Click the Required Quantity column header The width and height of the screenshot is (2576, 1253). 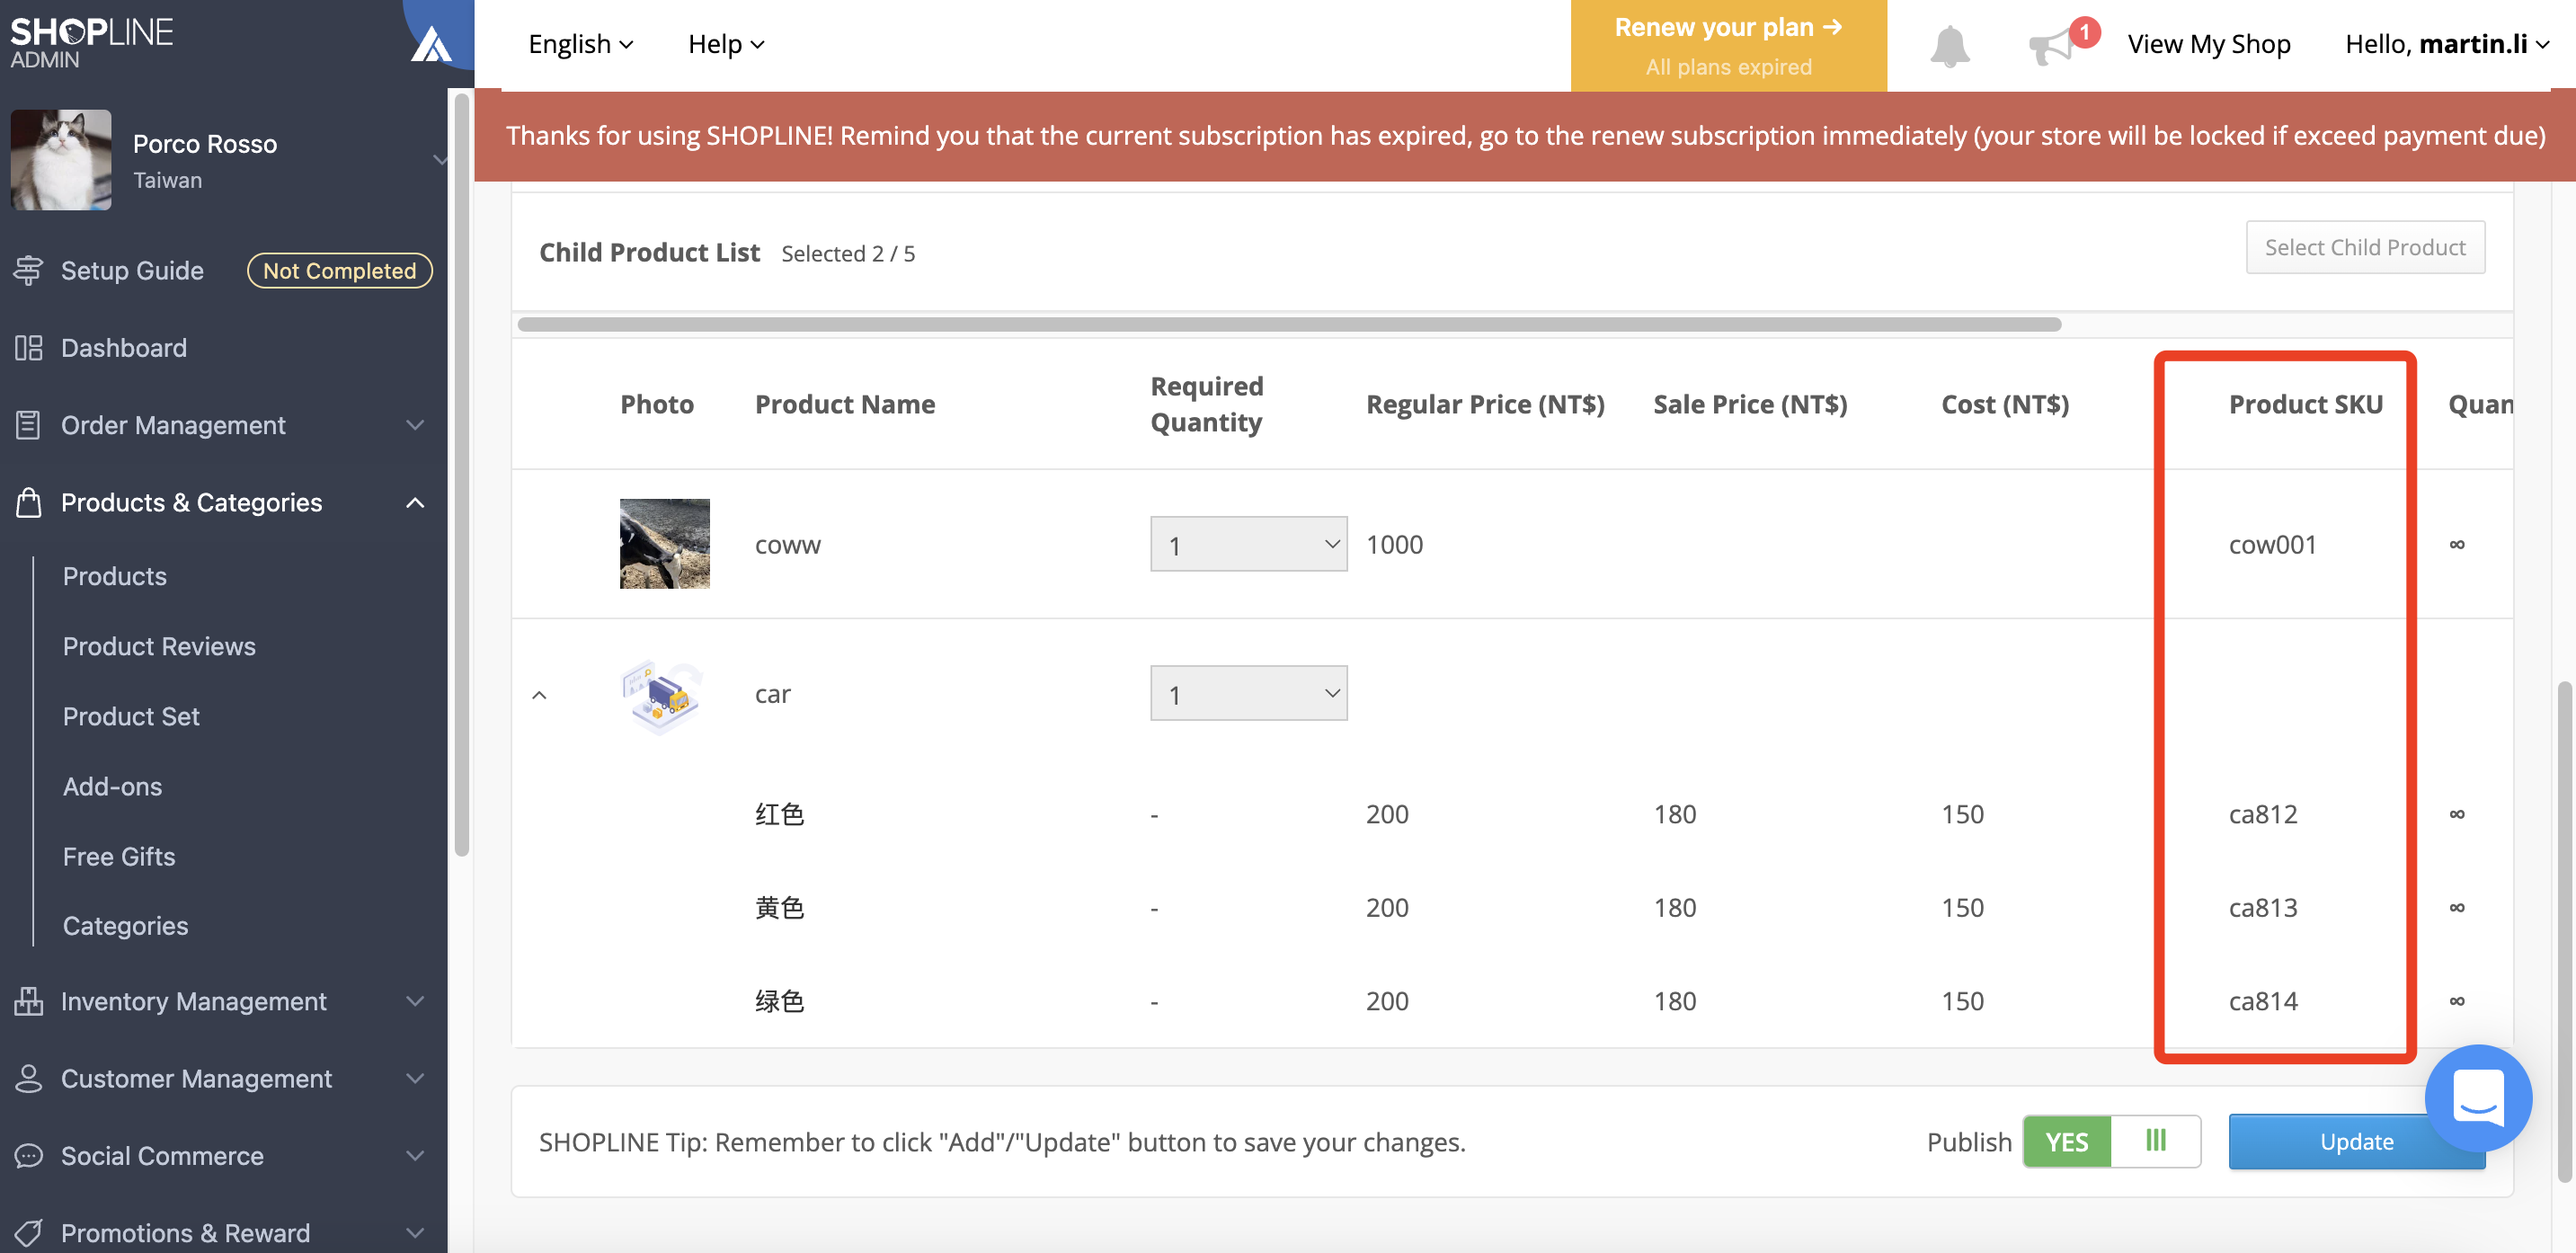point(1207,404)
